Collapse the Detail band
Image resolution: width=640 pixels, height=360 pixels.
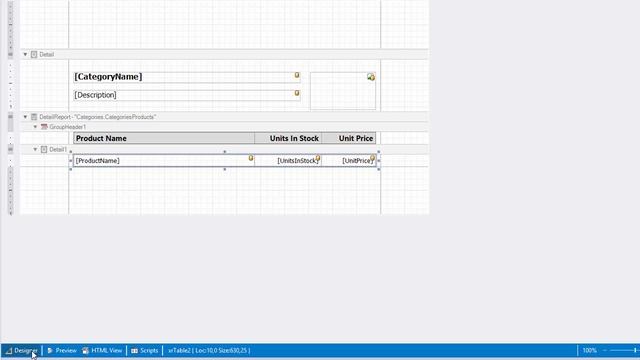pos(25,54)
